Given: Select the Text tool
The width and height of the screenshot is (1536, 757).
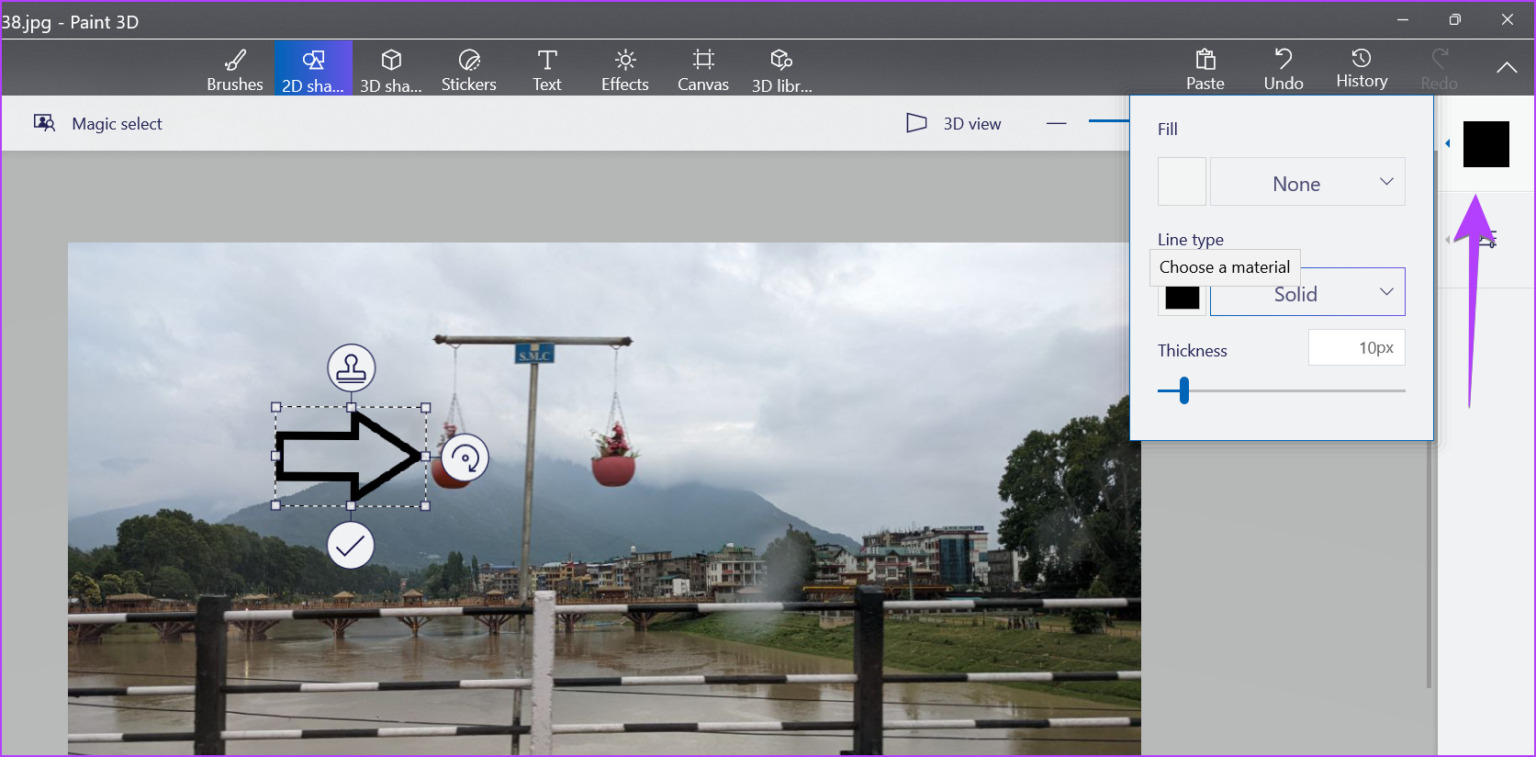Looking at the screenshot, I should point(546,68).
